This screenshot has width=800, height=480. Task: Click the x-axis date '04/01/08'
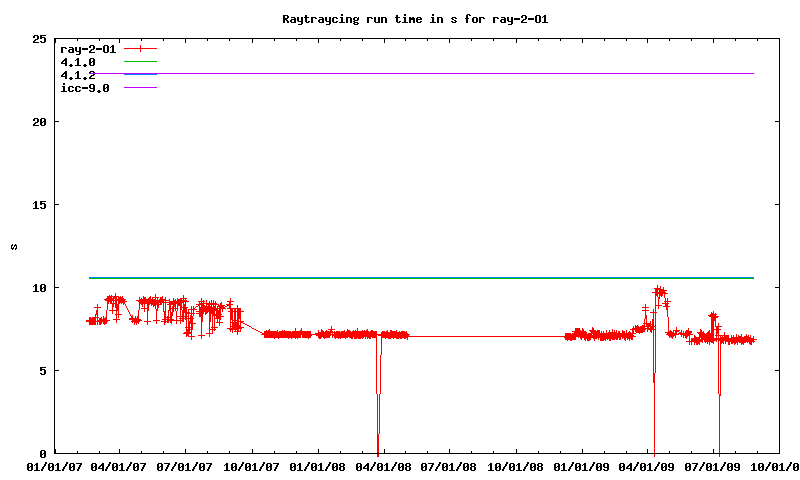click(x=384, y=466)
